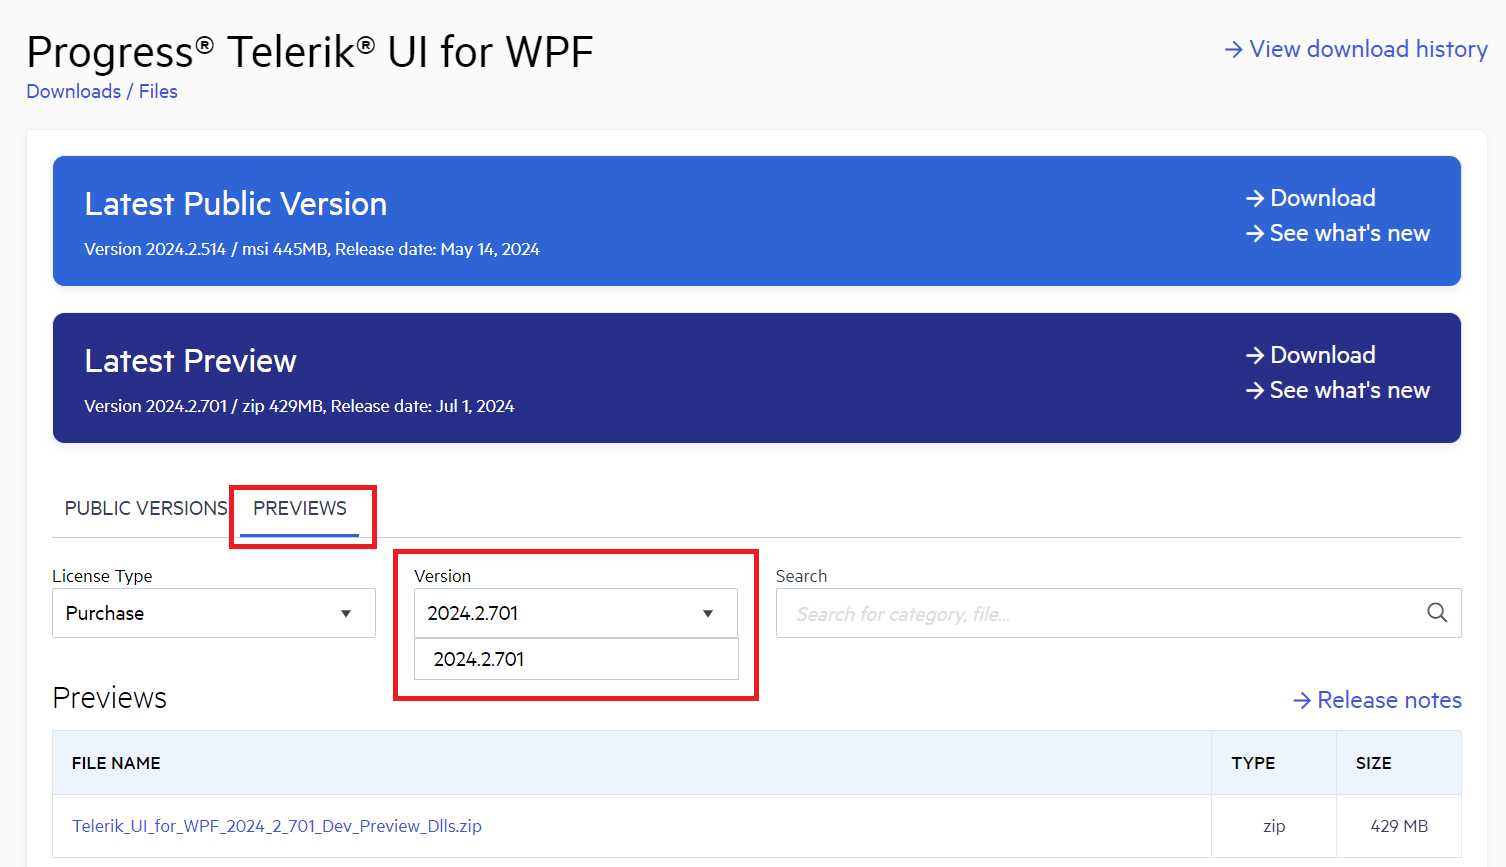Open View download history
The image size is (1506, 867).
pos(1367,48)
